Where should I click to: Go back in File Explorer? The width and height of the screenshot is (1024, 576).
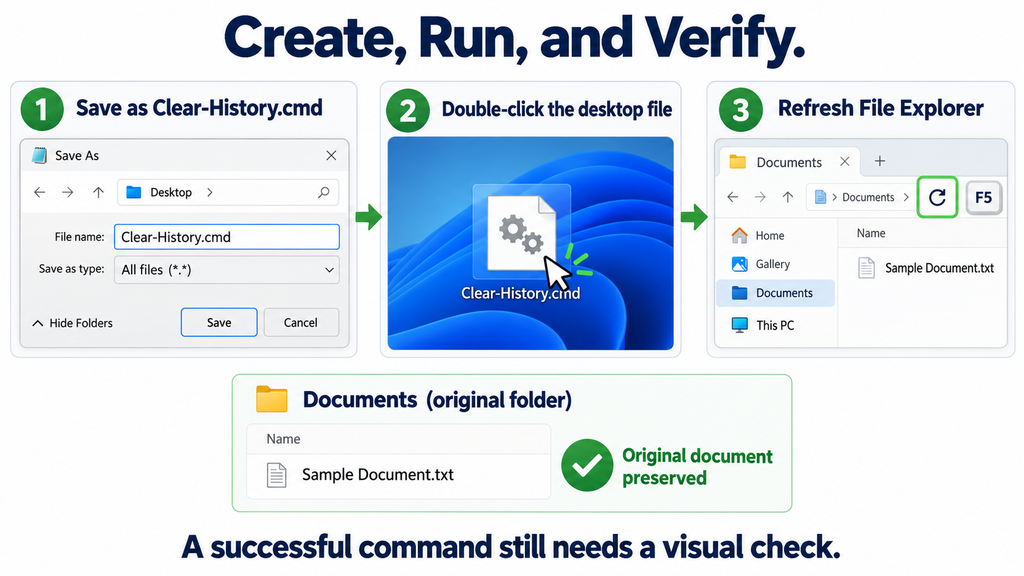733,197
